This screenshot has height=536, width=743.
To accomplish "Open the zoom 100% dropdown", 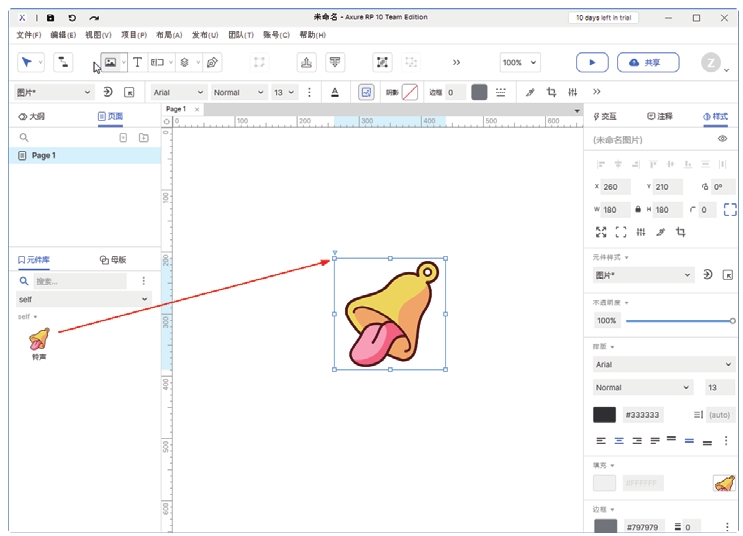I will coord(520,62).
